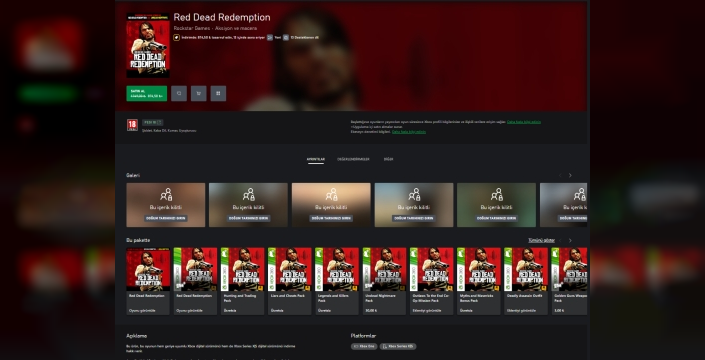Click DOĞUM TARİHİNİZİ GİRİN on third gallery tile
Viewport: 705px width, 360px height.
coord(331,218)
